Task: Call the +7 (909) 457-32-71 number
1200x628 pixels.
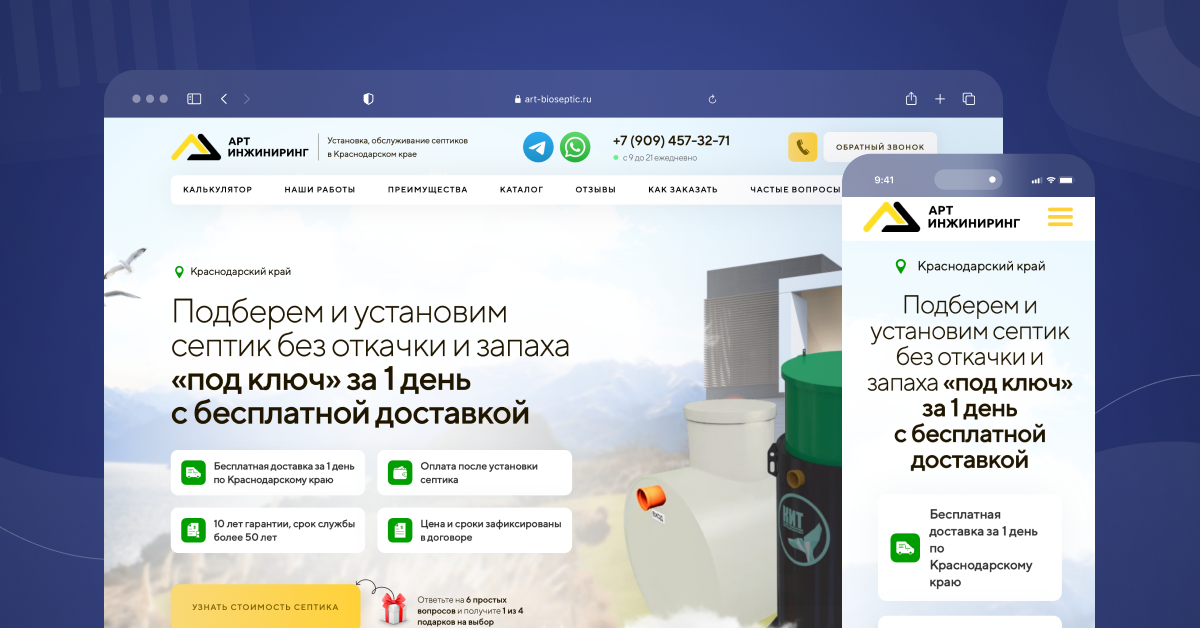Action: coord(671,141)
